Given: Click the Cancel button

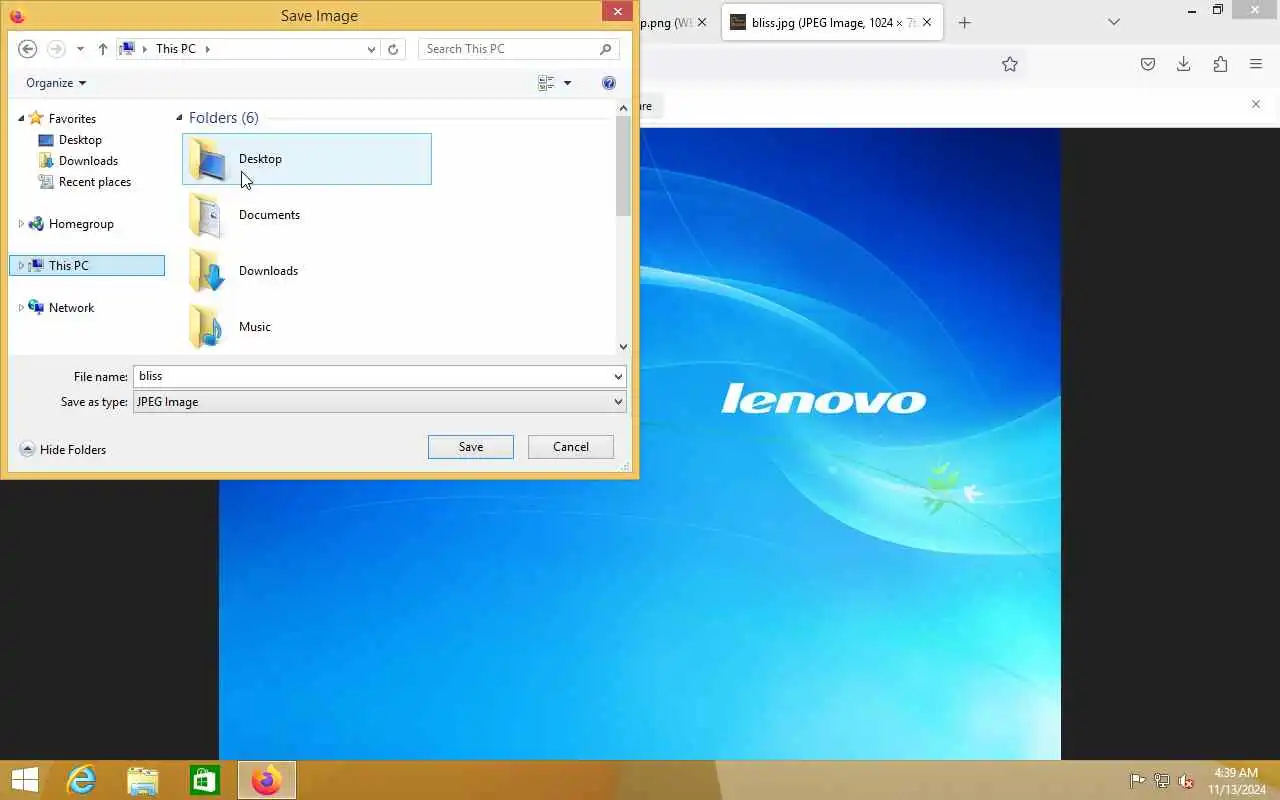Looking at the screenshot, I should [x=571, y=447].
